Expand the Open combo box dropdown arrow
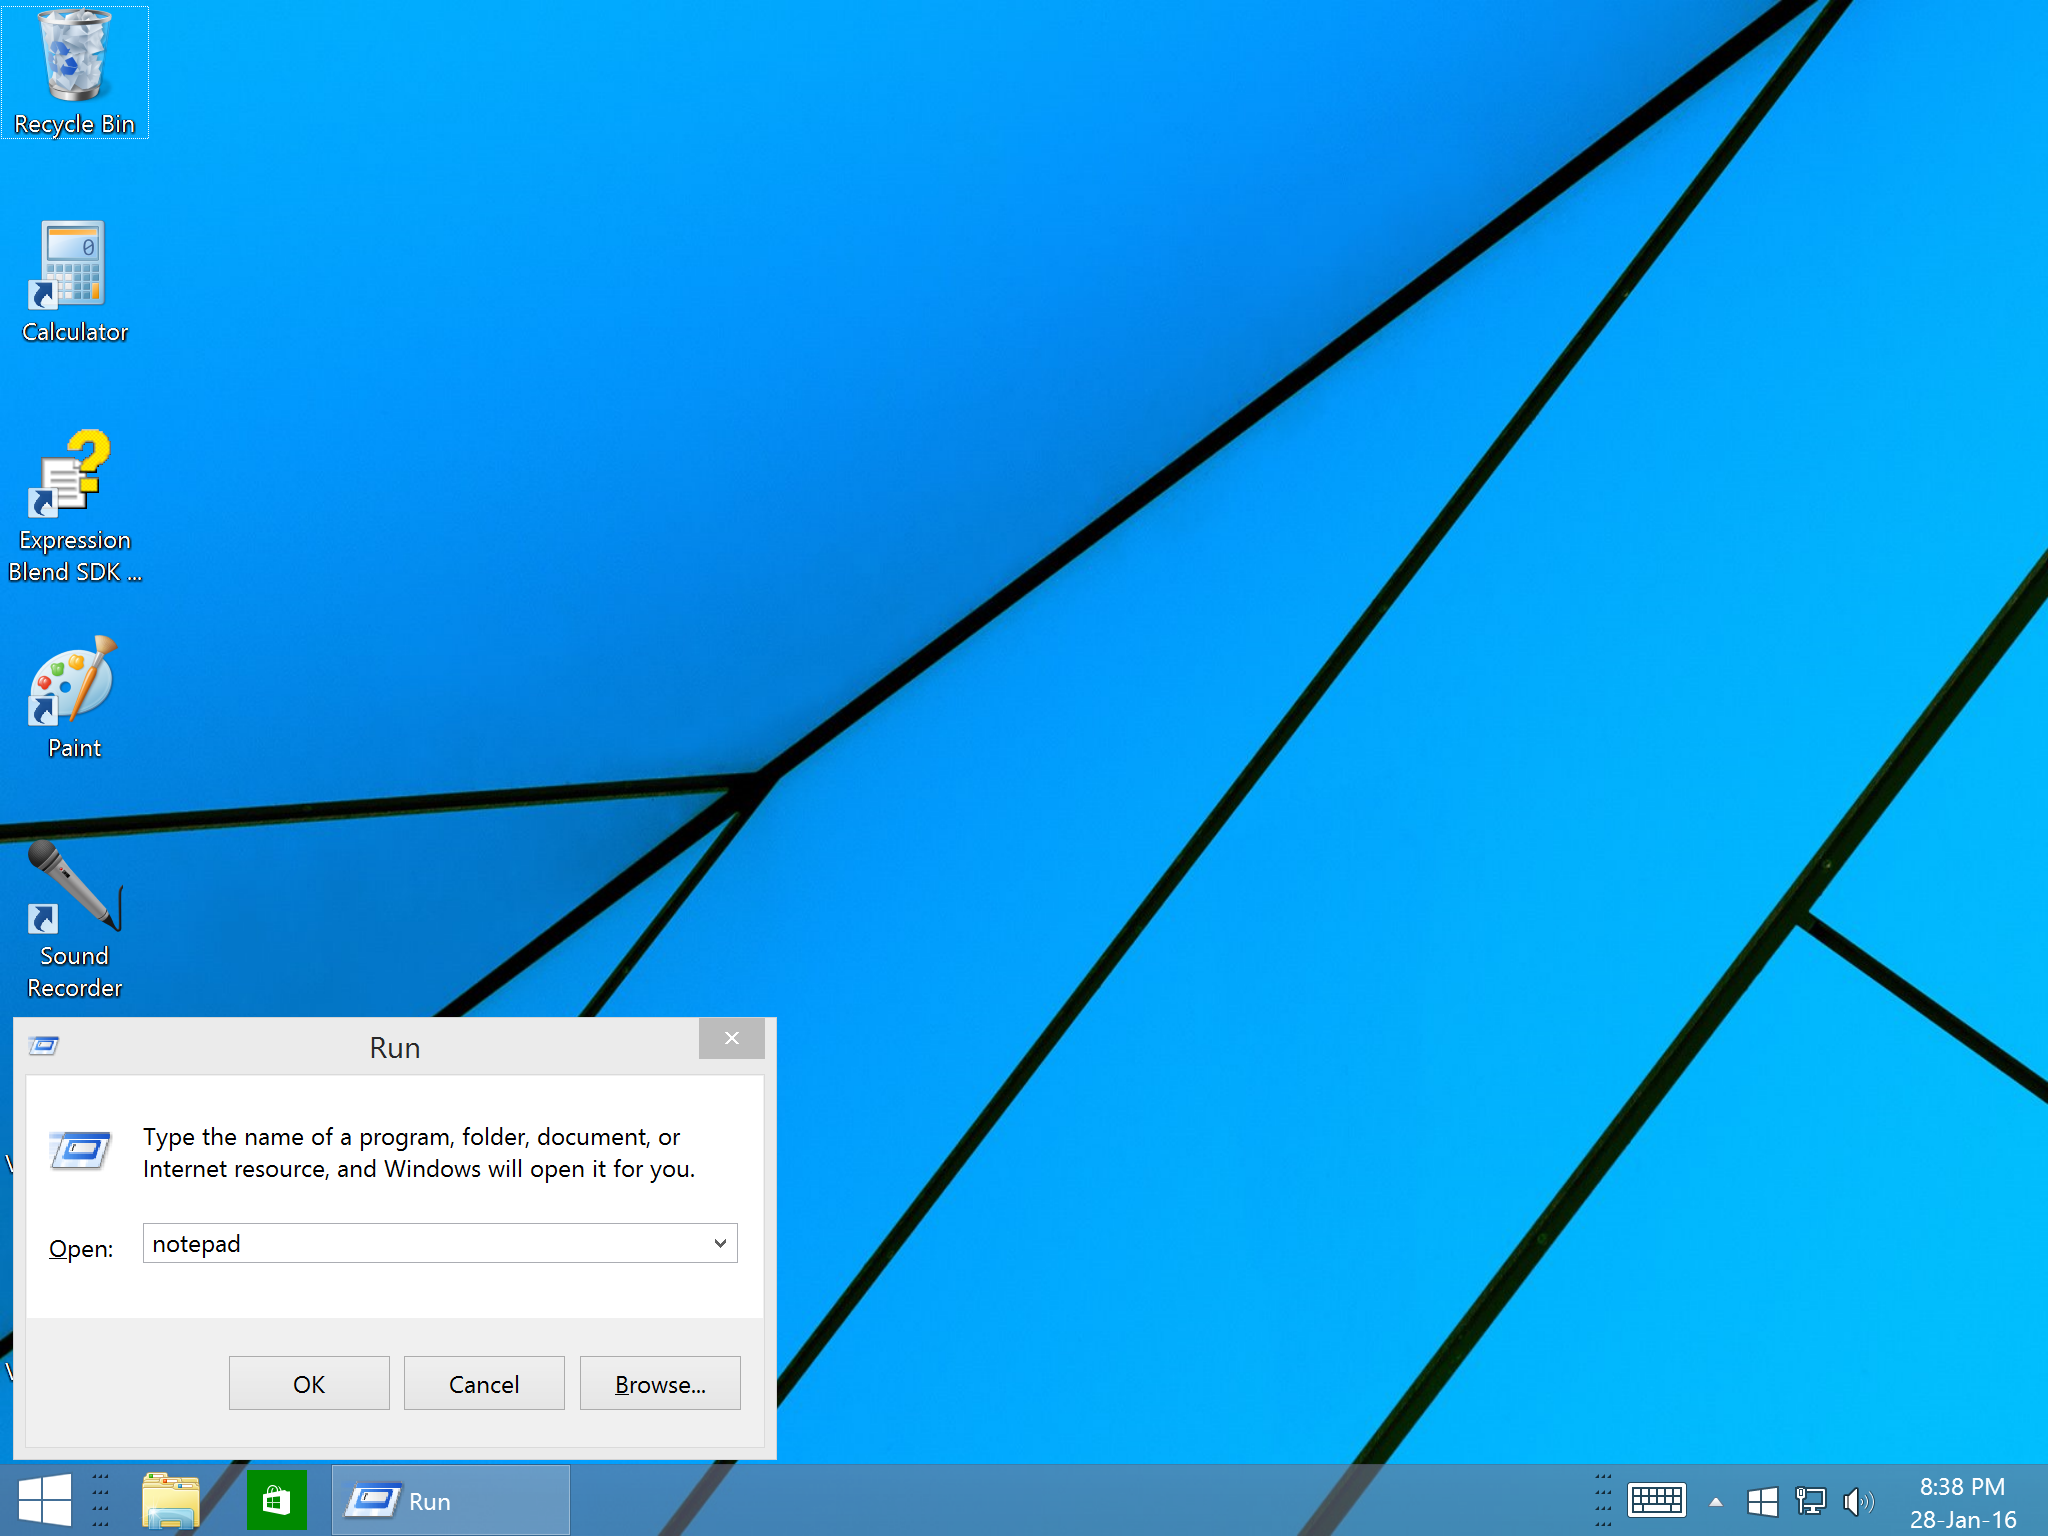The image size is (2048, 1536). [x=720, y=1243]
